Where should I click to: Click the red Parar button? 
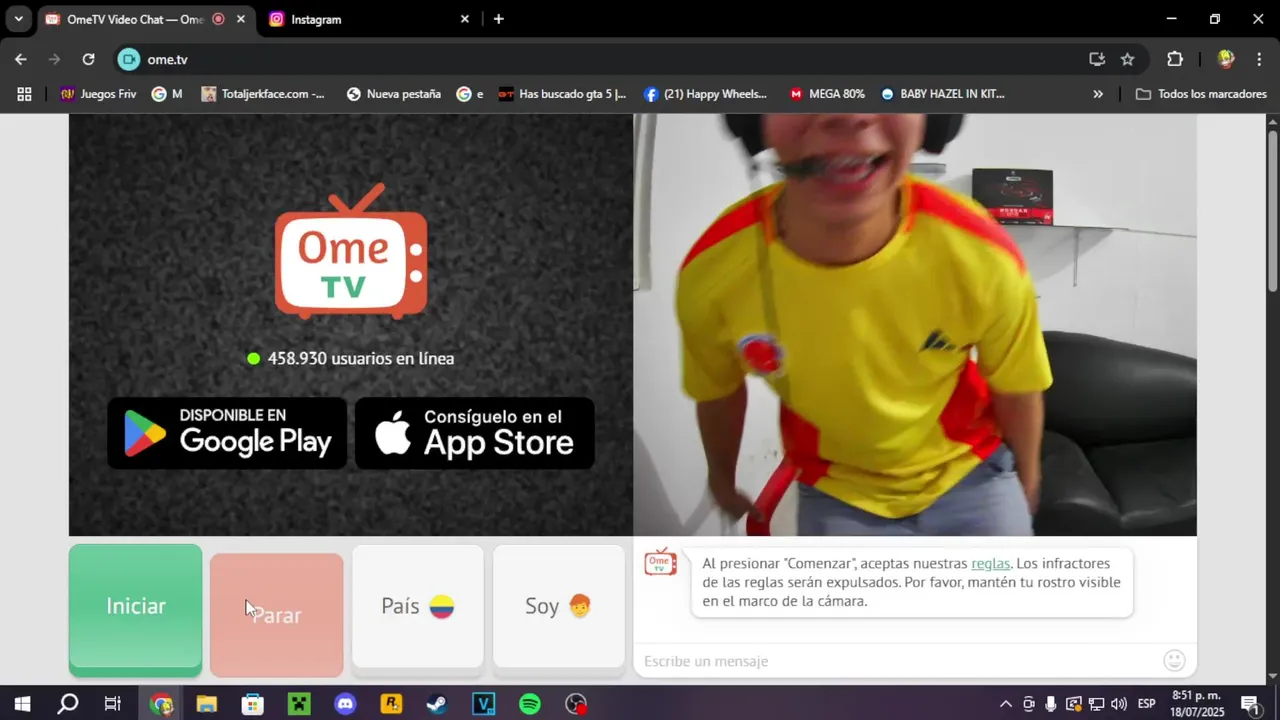point(277,615)
